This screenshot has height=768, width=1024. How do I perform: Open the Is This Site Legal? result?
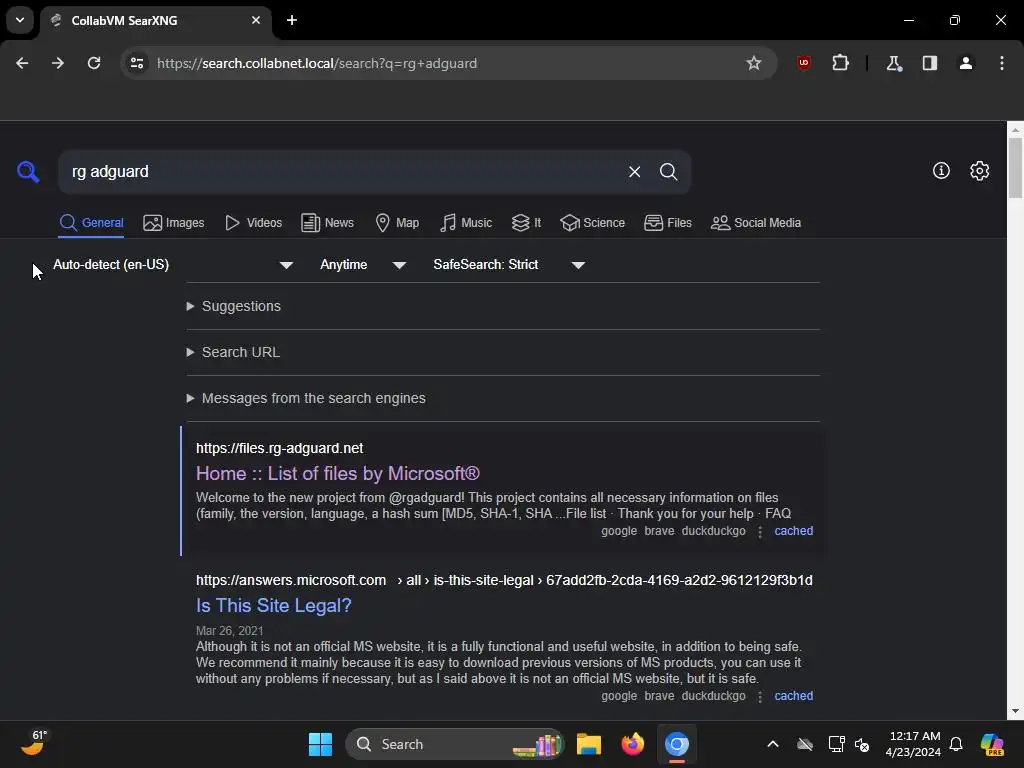(274, 605)
